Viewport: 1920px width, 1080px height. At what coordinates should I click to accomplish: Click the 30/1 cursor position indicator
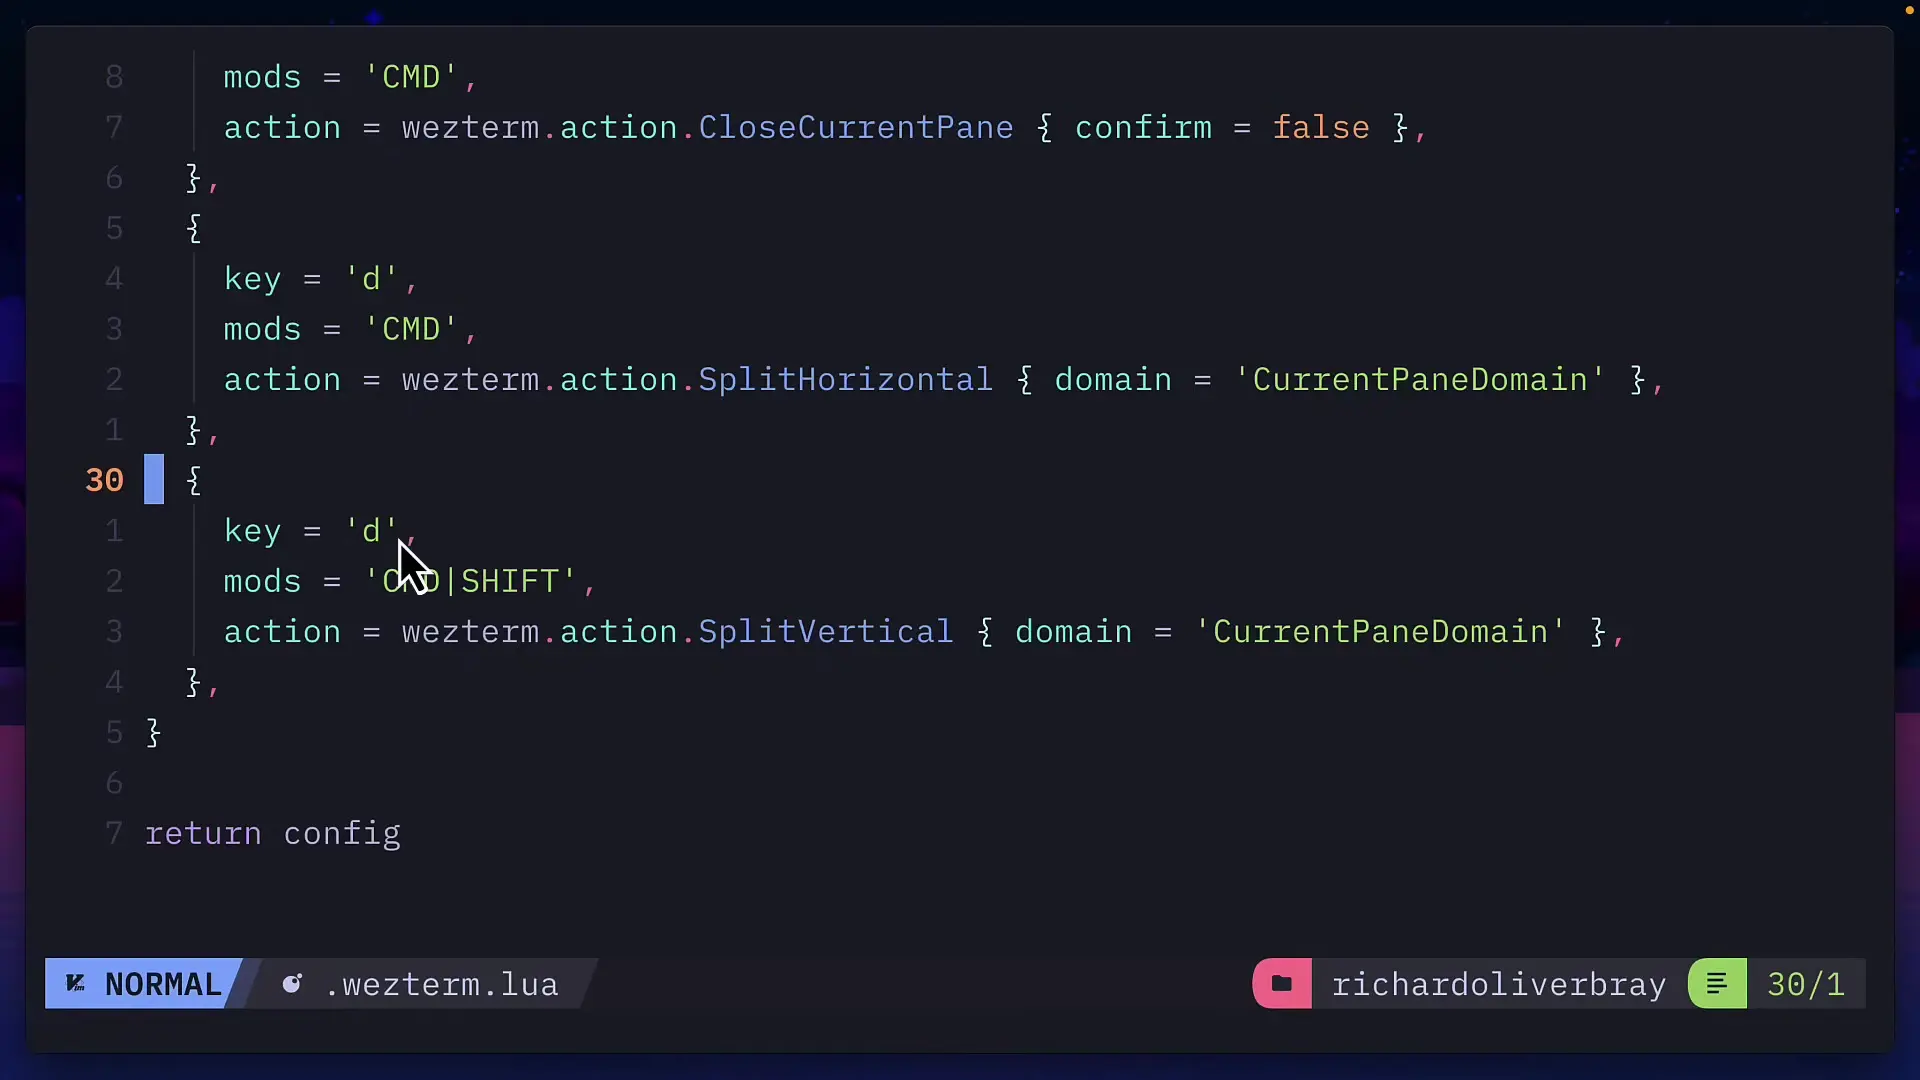click(1805, 984)
